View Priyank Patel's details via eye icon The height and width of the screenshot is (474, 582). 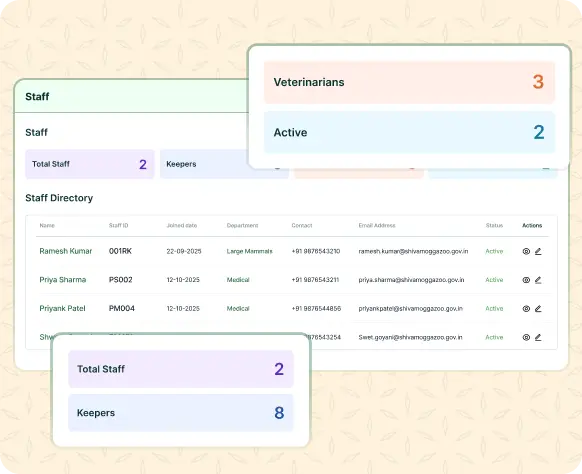pos(526,308)
